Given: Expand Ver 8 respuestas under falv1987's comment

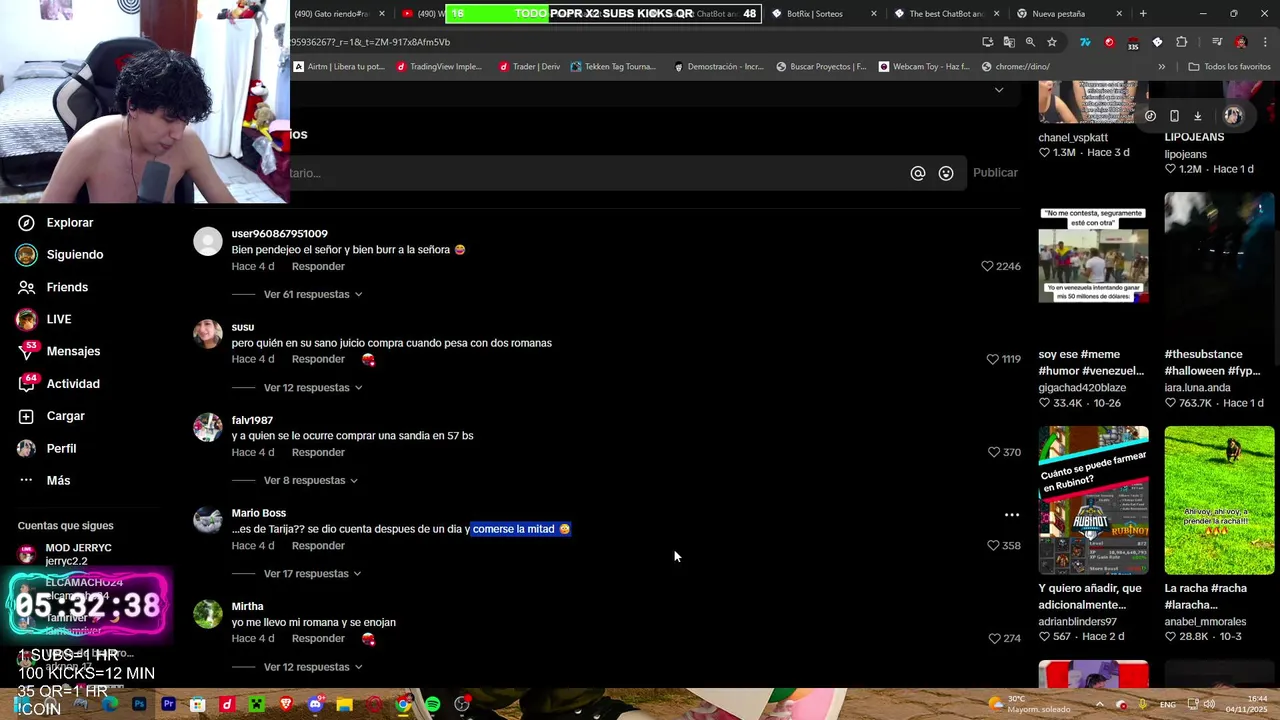Looking at the screenshot, I should pos(310,480).
